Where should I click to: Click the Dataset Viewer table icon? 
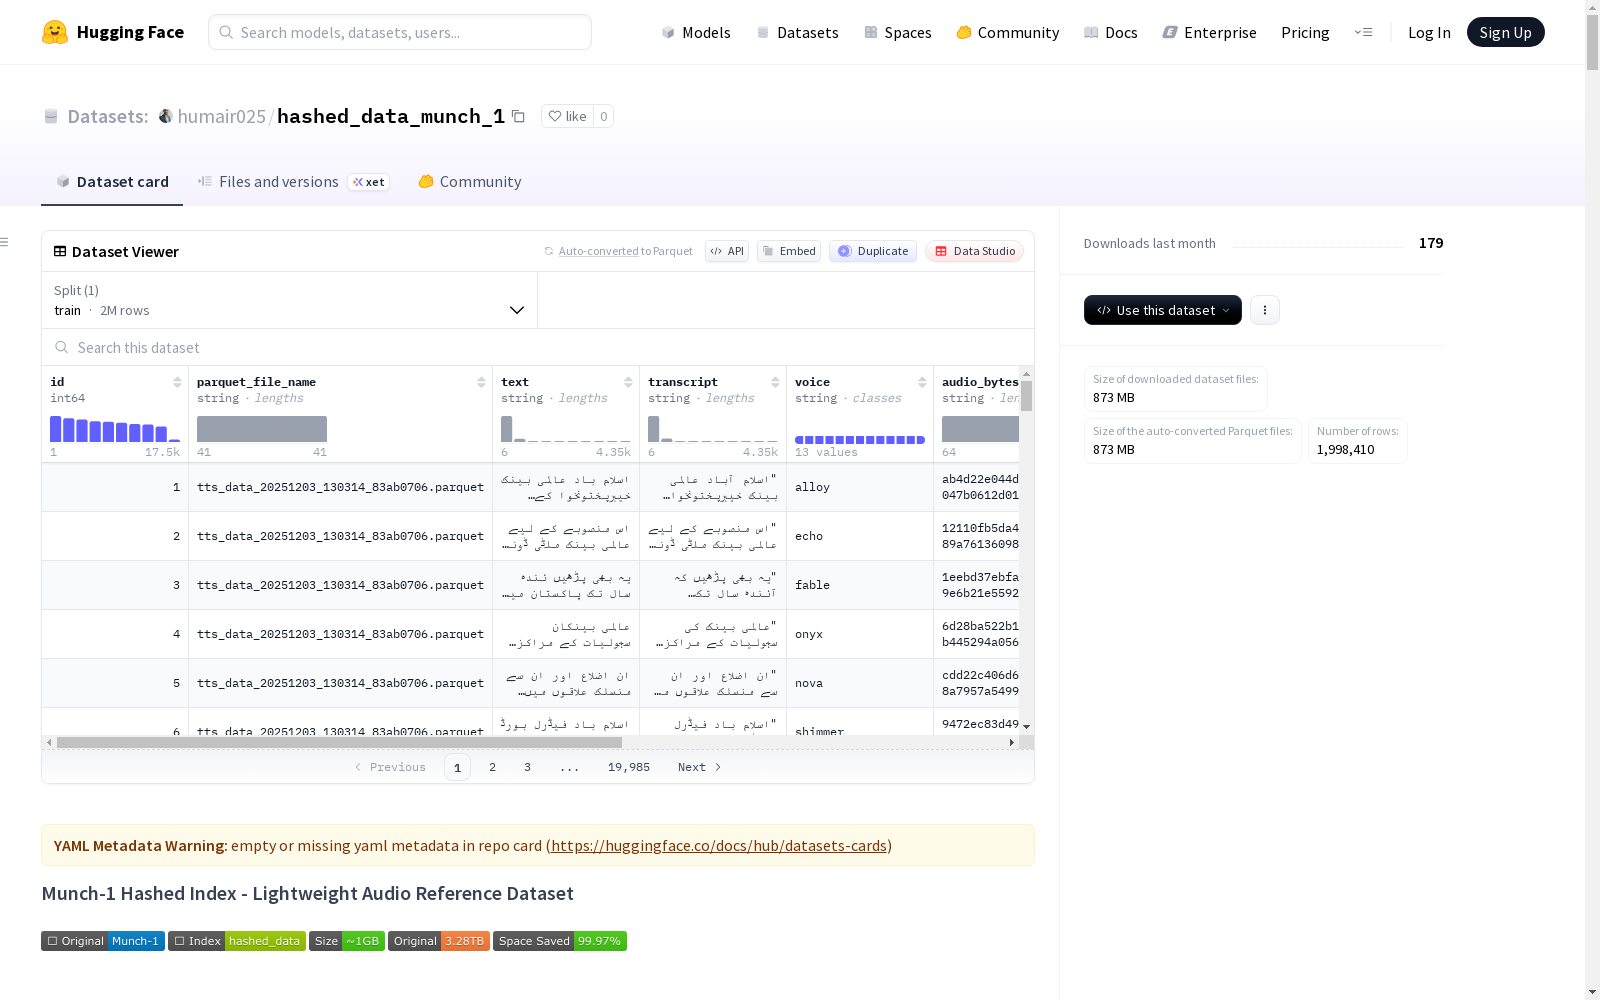(x=60, y=251)
